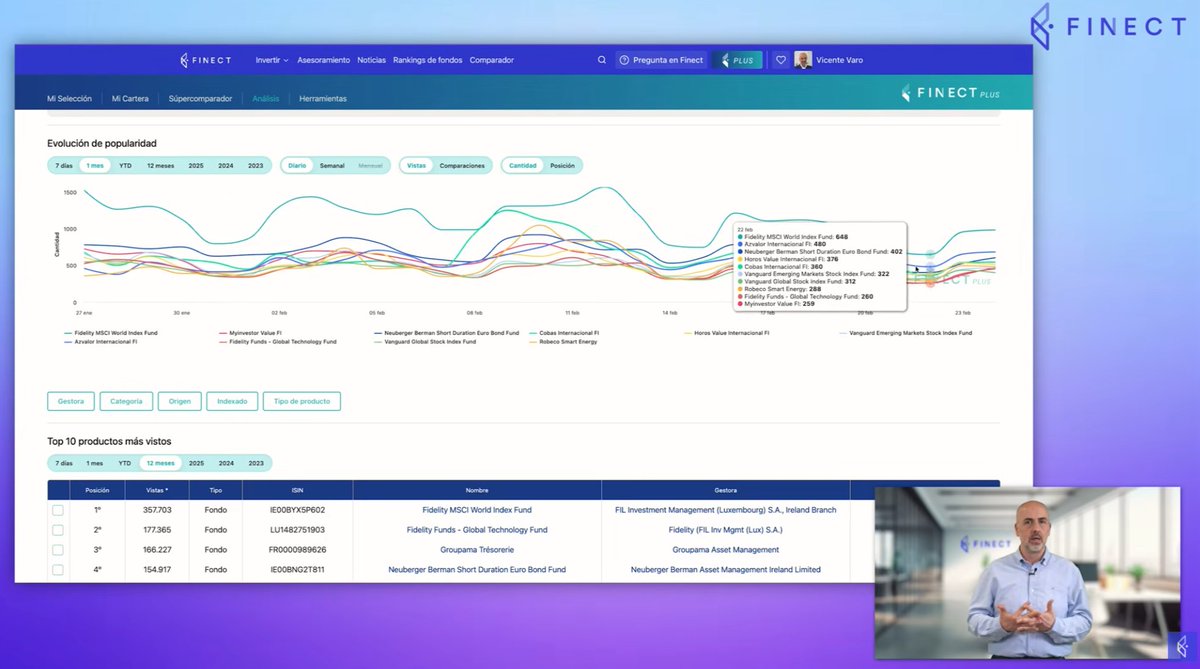The image size is (1200, 669).
Task: Toggle Horos Value Internacional FI legend entry
Action: pos(729,333)
